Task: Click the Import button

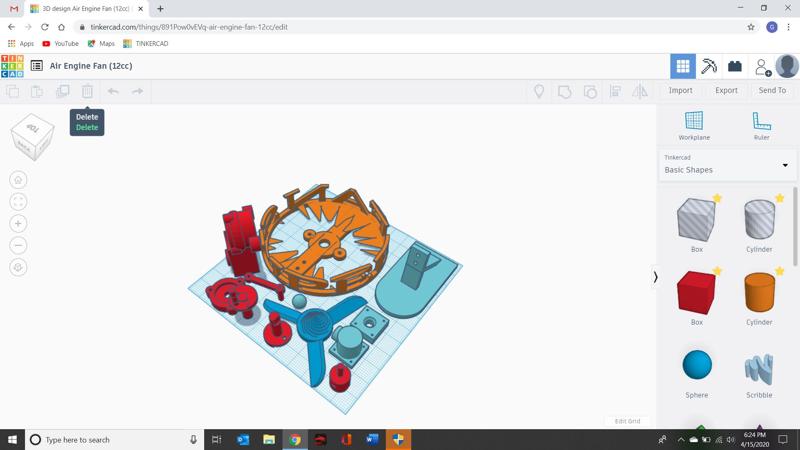Action: pos(681,90)
